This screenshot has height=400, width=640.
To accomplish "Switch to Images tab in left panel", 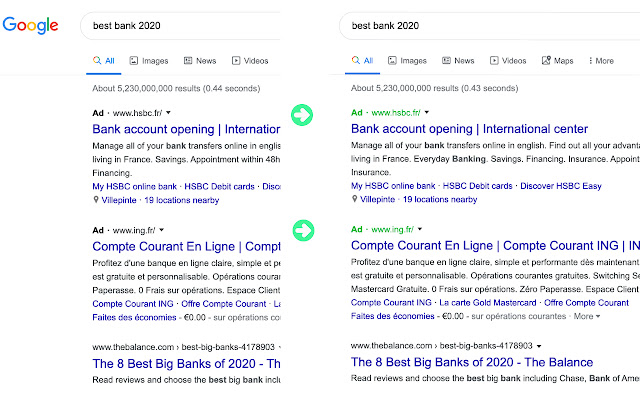I will [x=149, y=61].
